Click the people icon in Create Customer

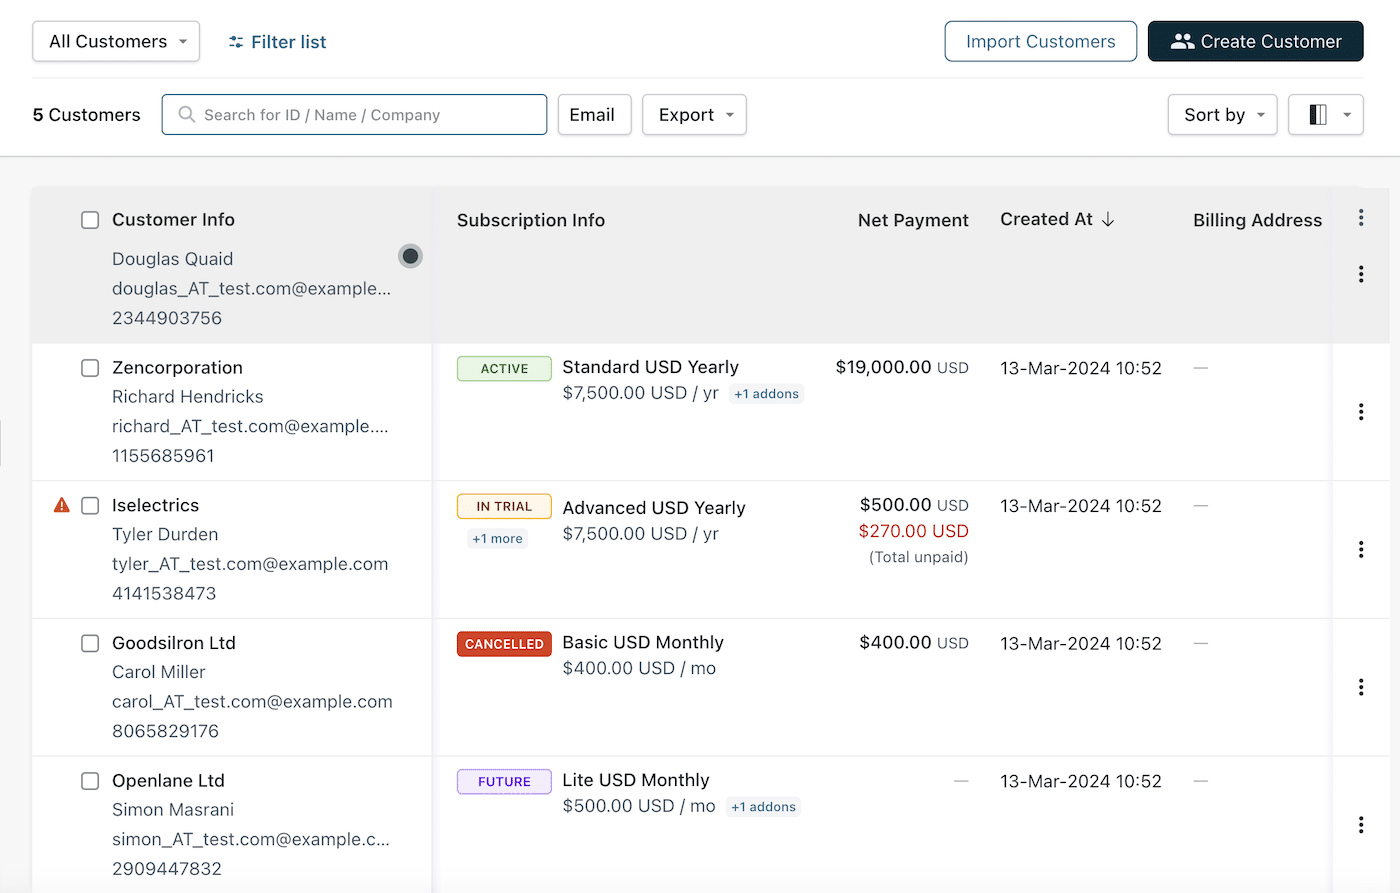(1183, 41)
